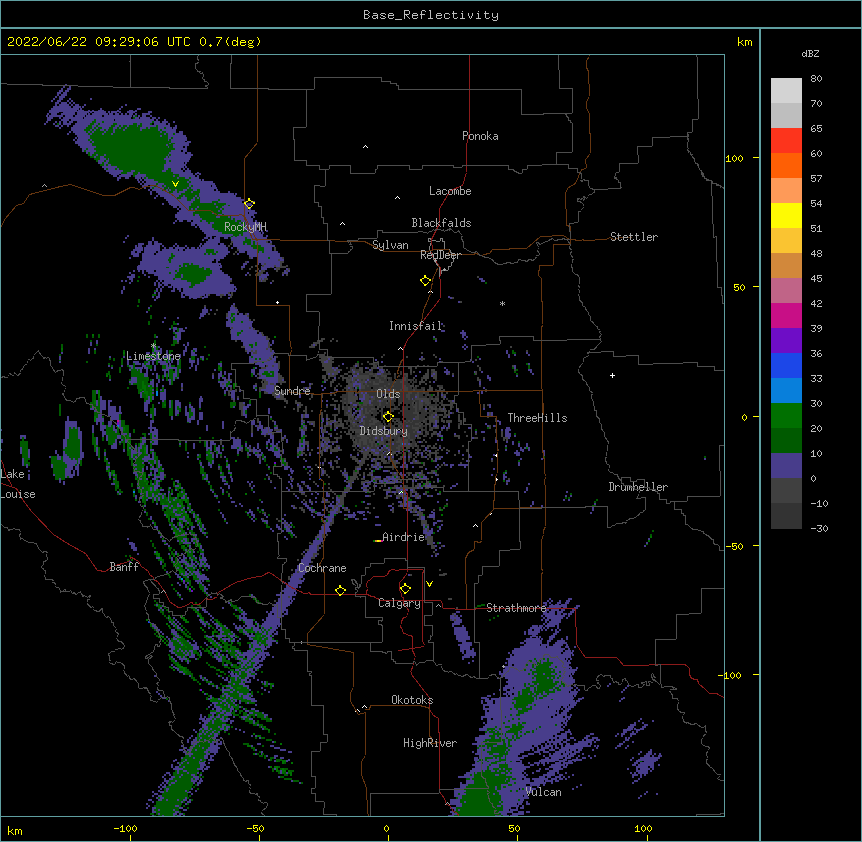
Task: Click the Airdrie label
Action: (x=404, y=537)
